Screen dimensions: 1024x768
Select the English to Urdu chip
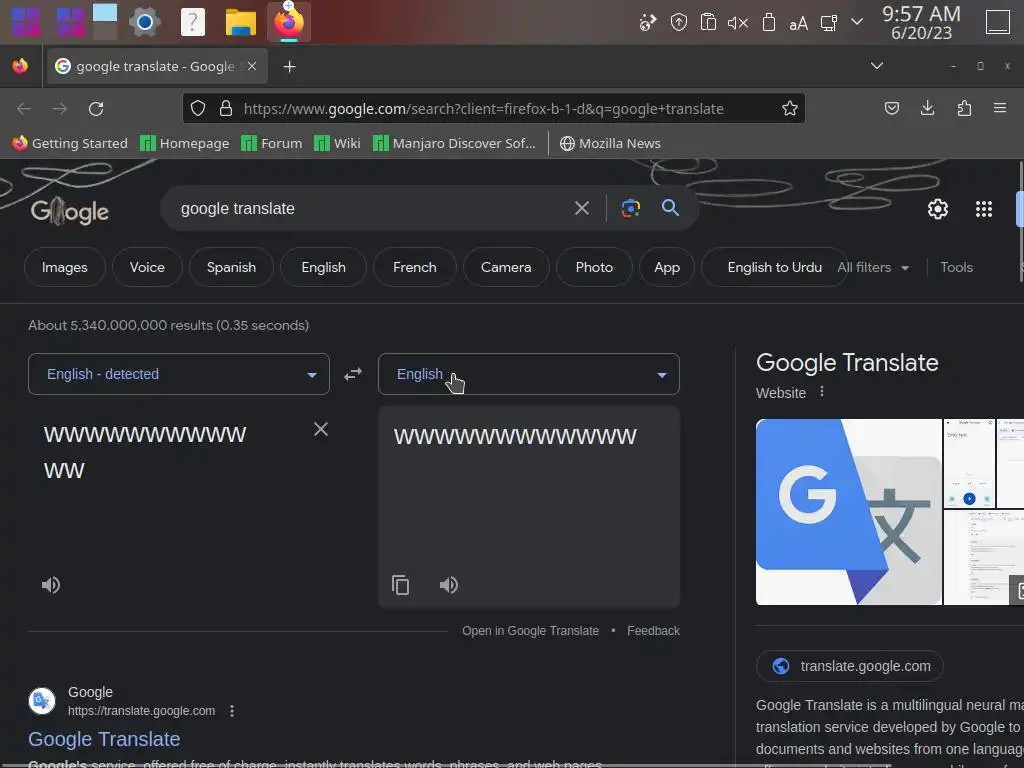point(774,267)
